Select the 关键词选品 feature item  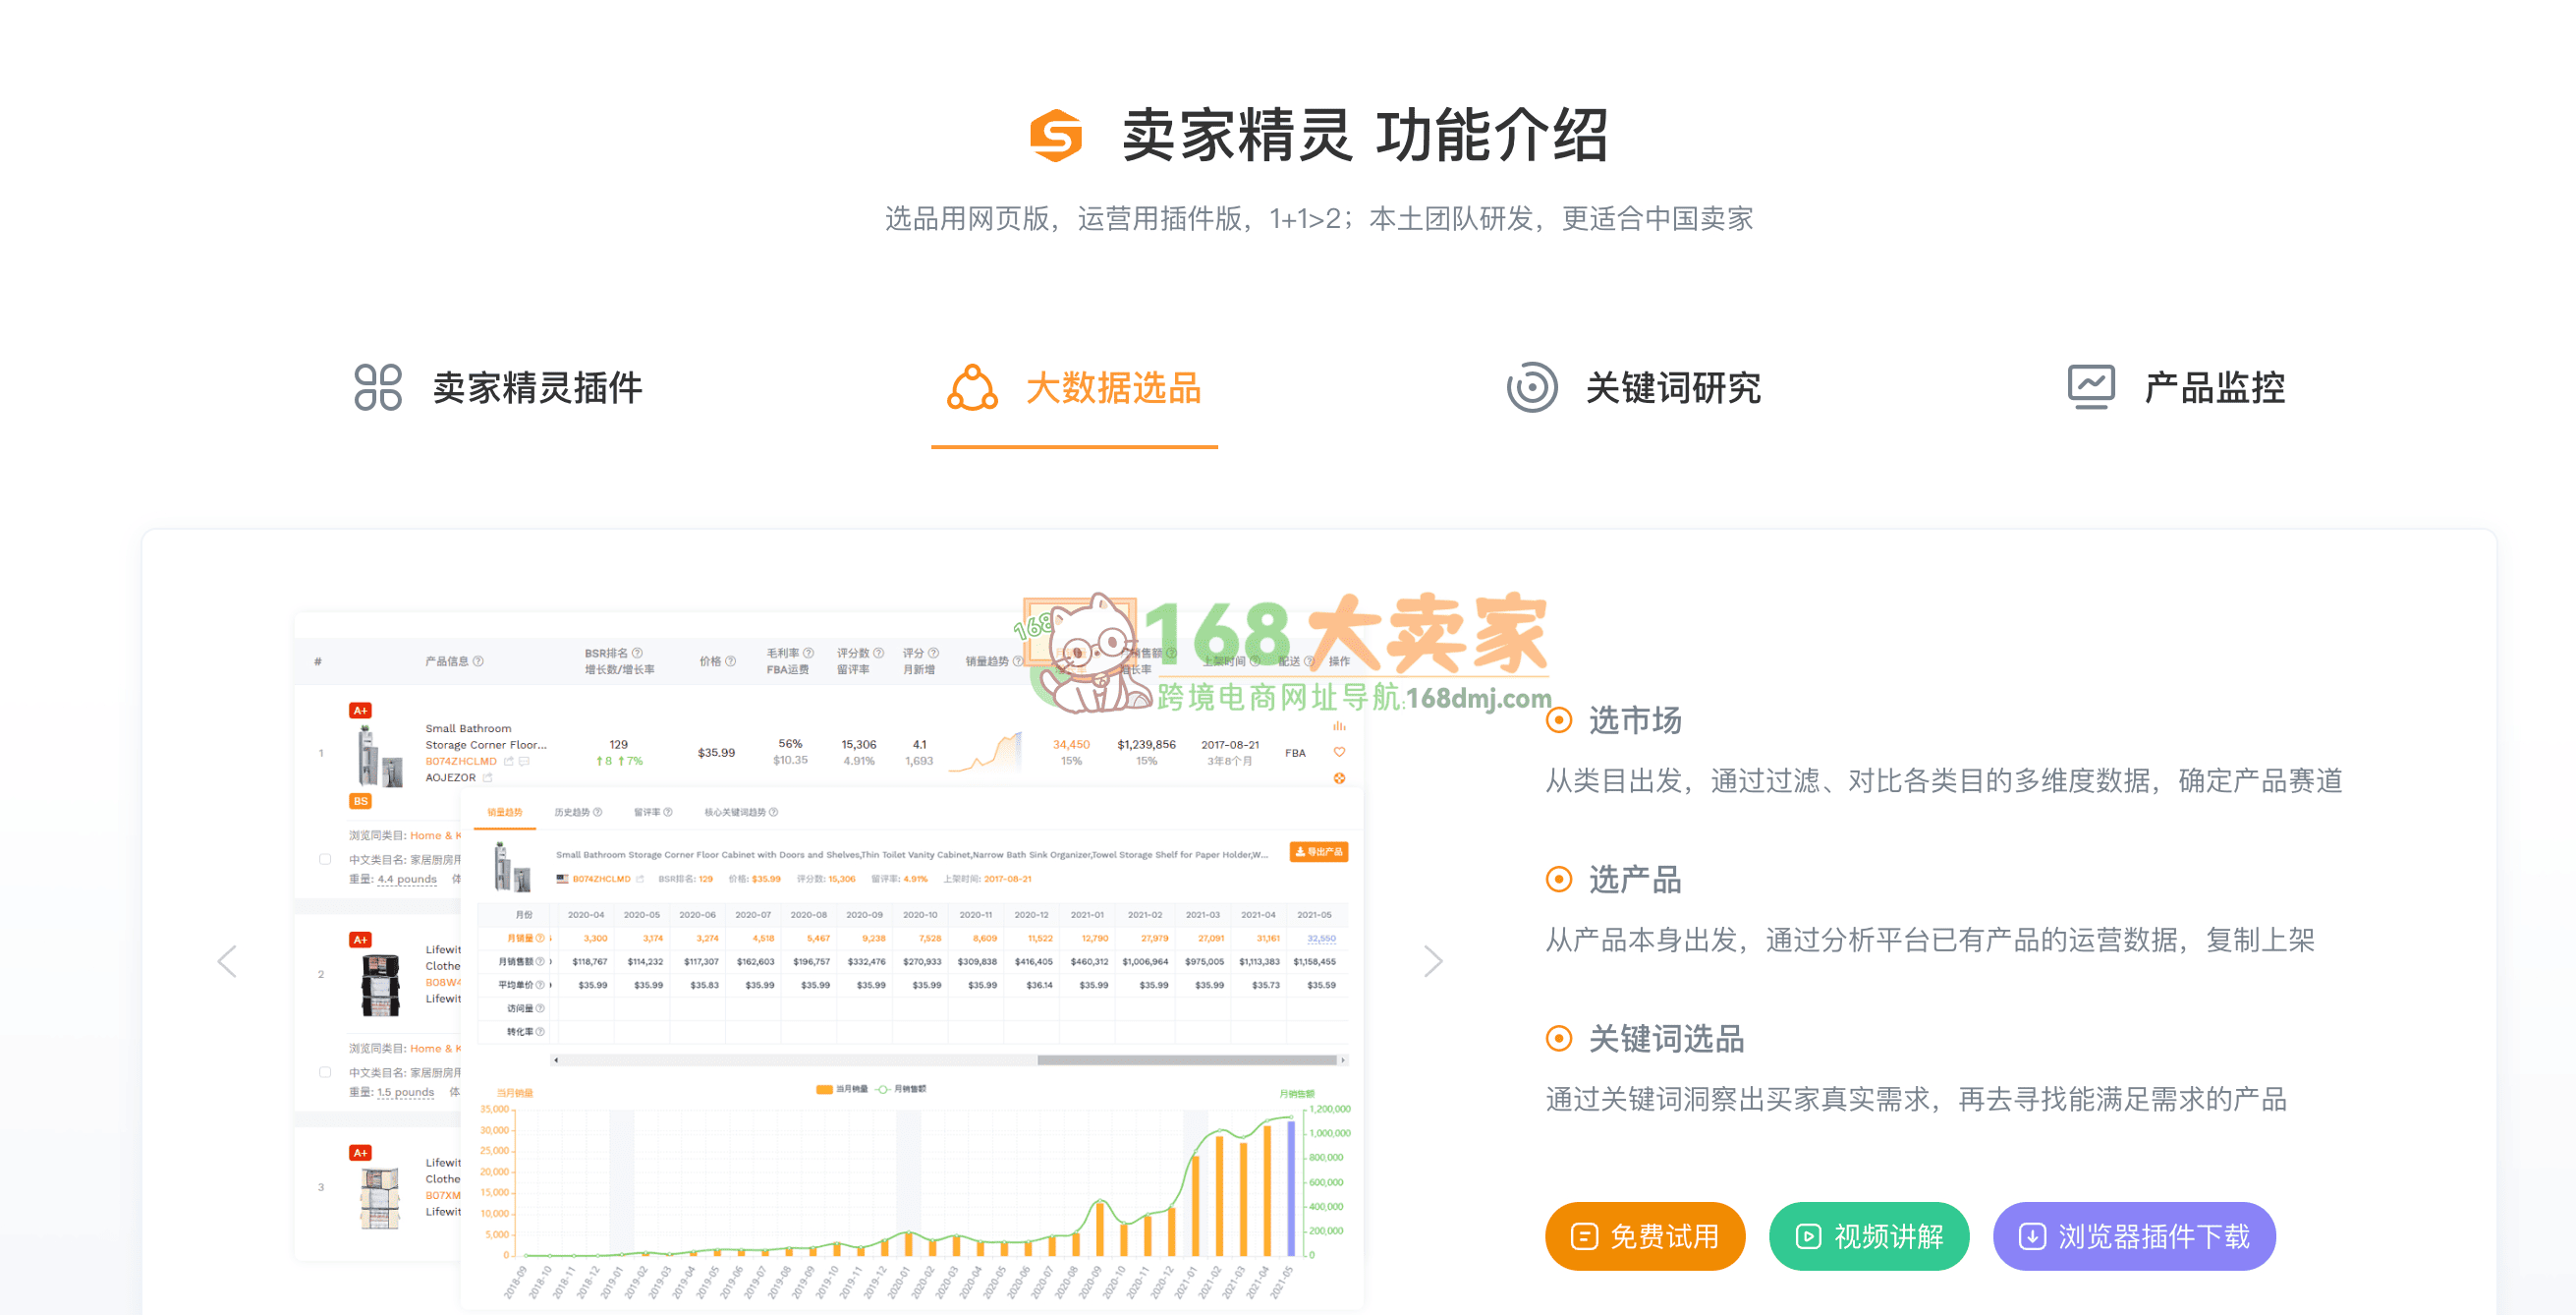[x=1645, y=1038]
